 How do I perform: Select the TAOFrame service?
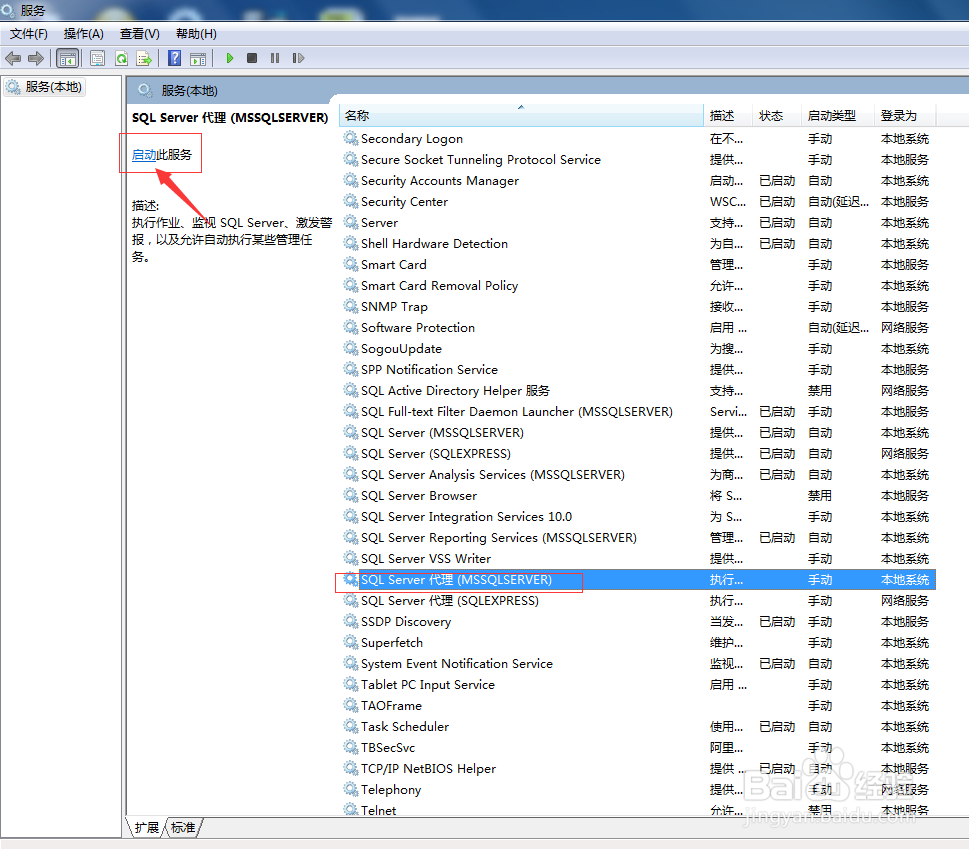[x=638, y=706]
